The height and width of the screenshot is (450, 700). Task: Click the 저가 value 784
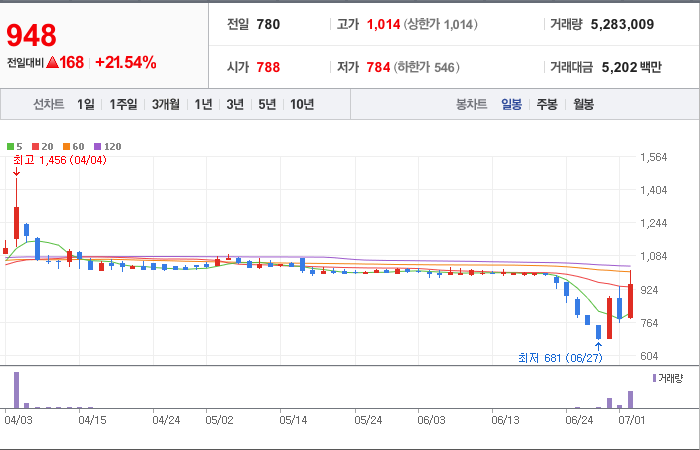point(379,67)
